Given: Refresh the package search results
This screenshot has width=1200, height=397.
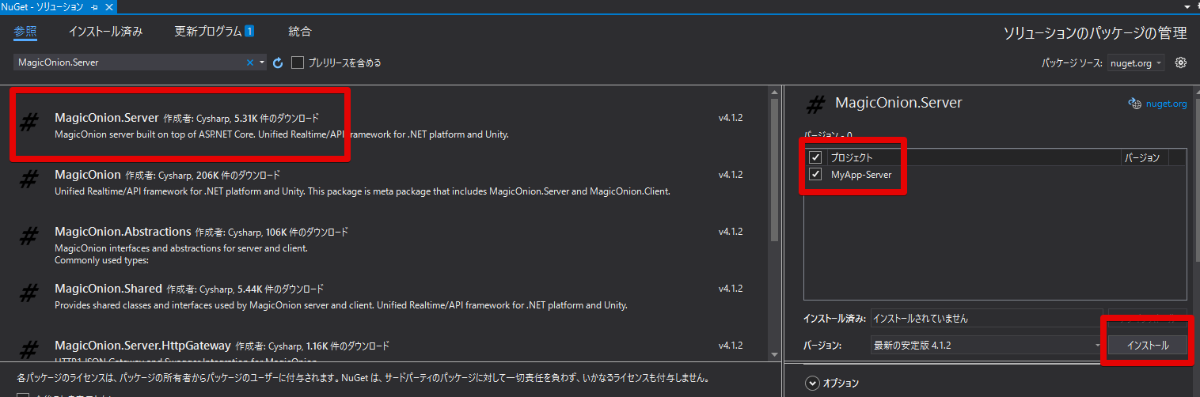Looking at the screenshot, I should [x=278, y=62].
